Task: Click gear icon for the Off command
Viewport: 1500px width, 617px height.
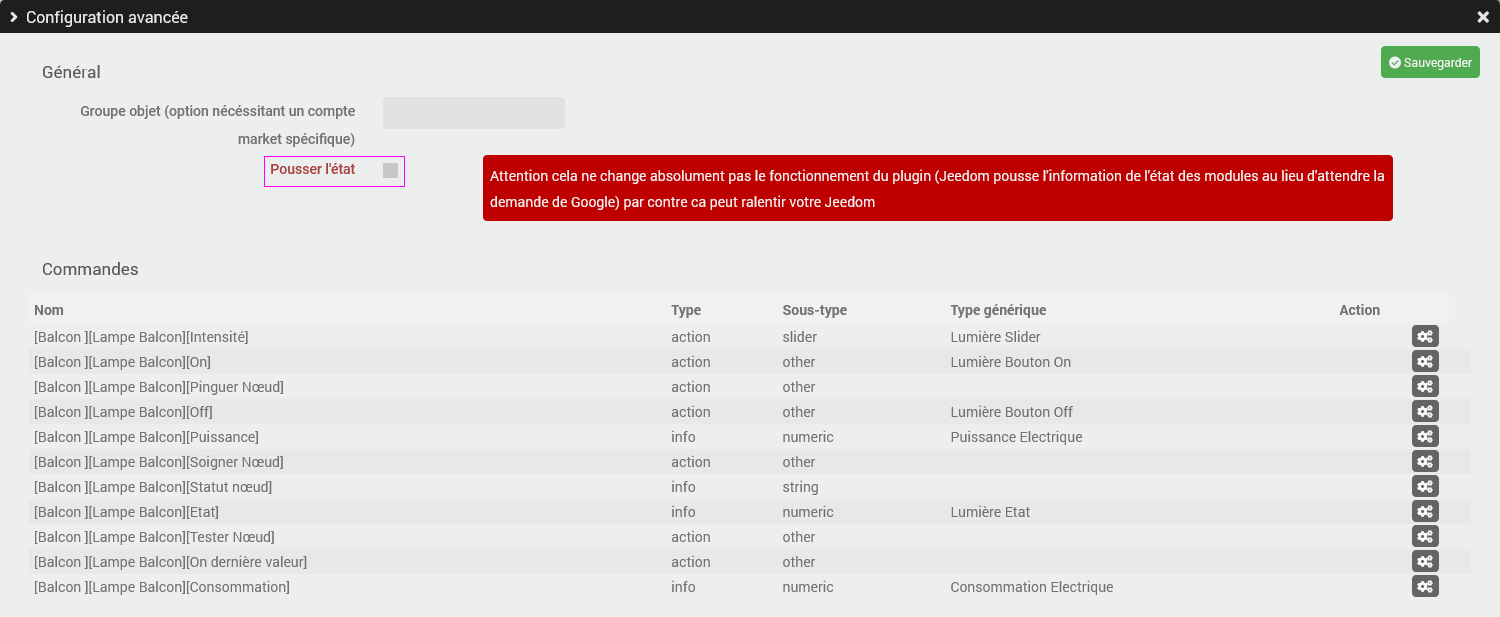Action: pos(1425,412)
